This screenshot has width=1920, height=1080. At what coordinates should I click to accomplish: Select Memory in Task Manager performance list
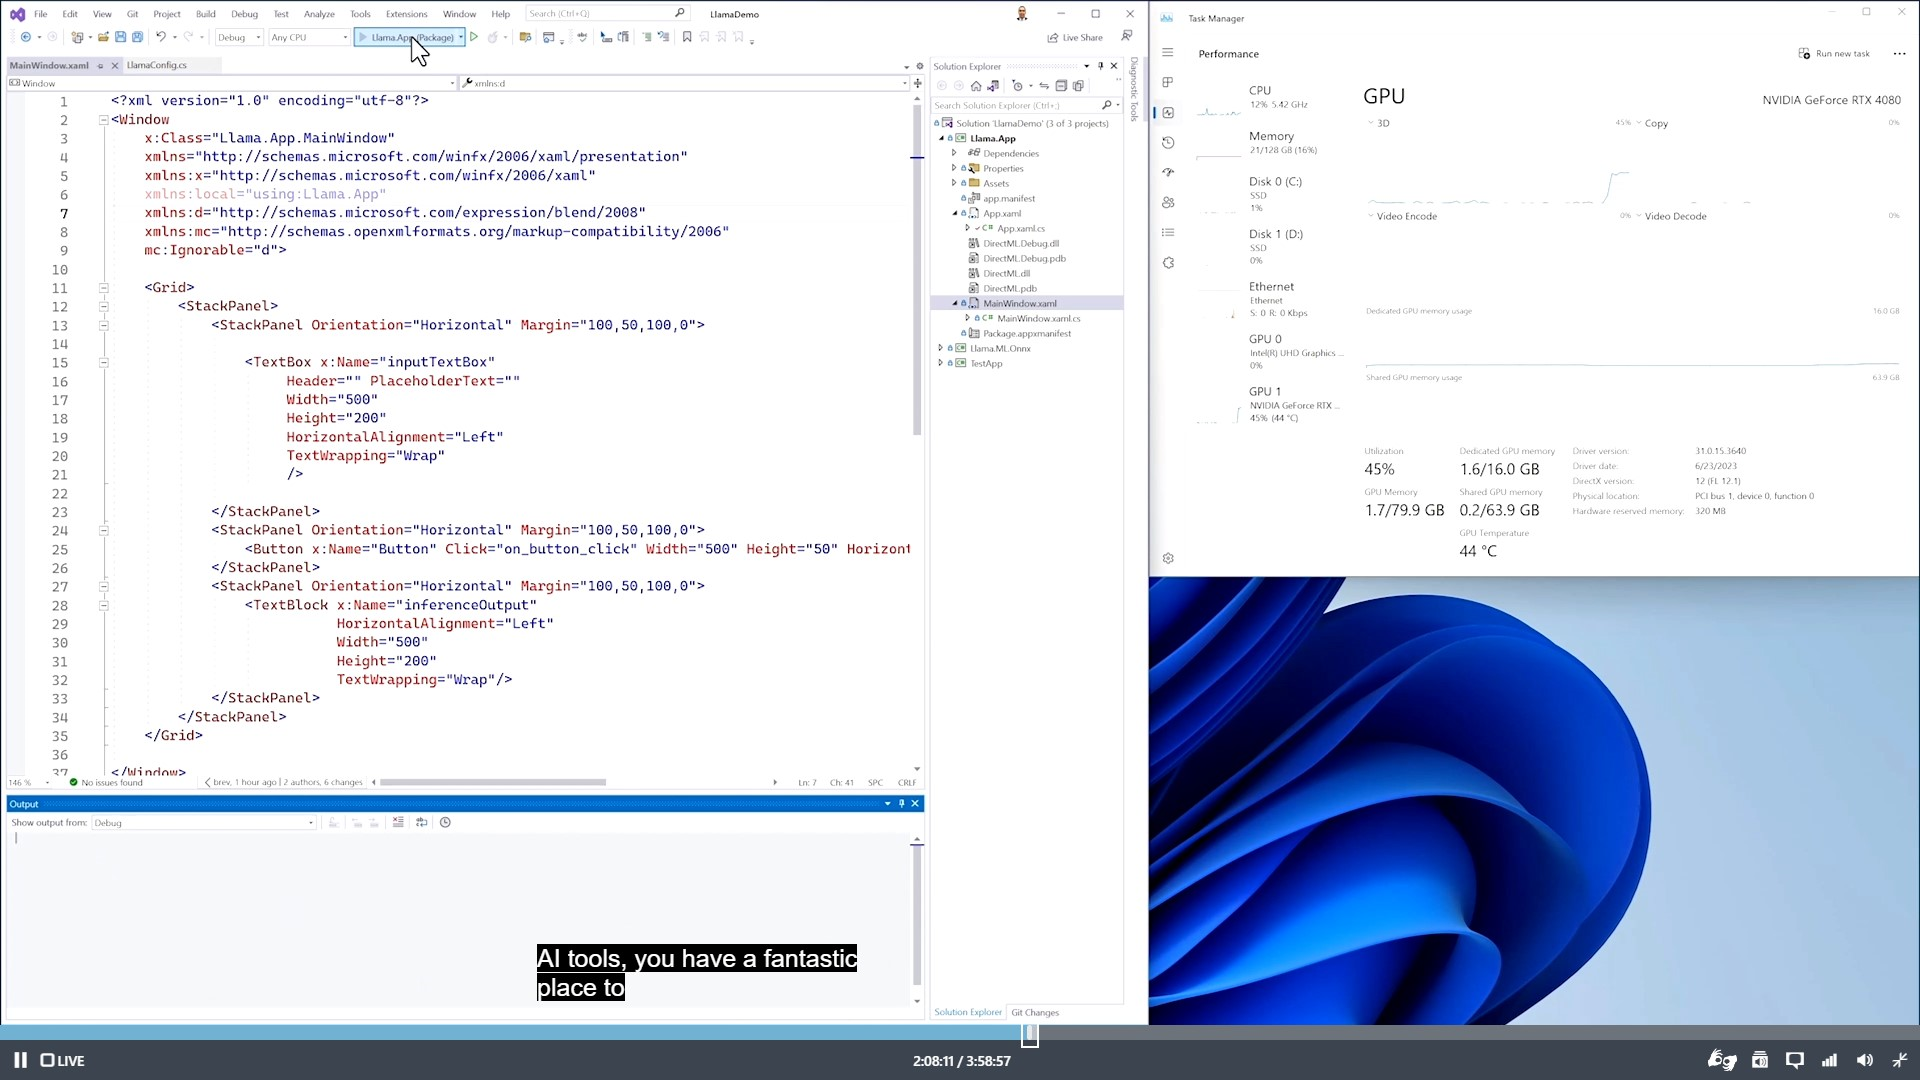click(x=1270, y=143)
